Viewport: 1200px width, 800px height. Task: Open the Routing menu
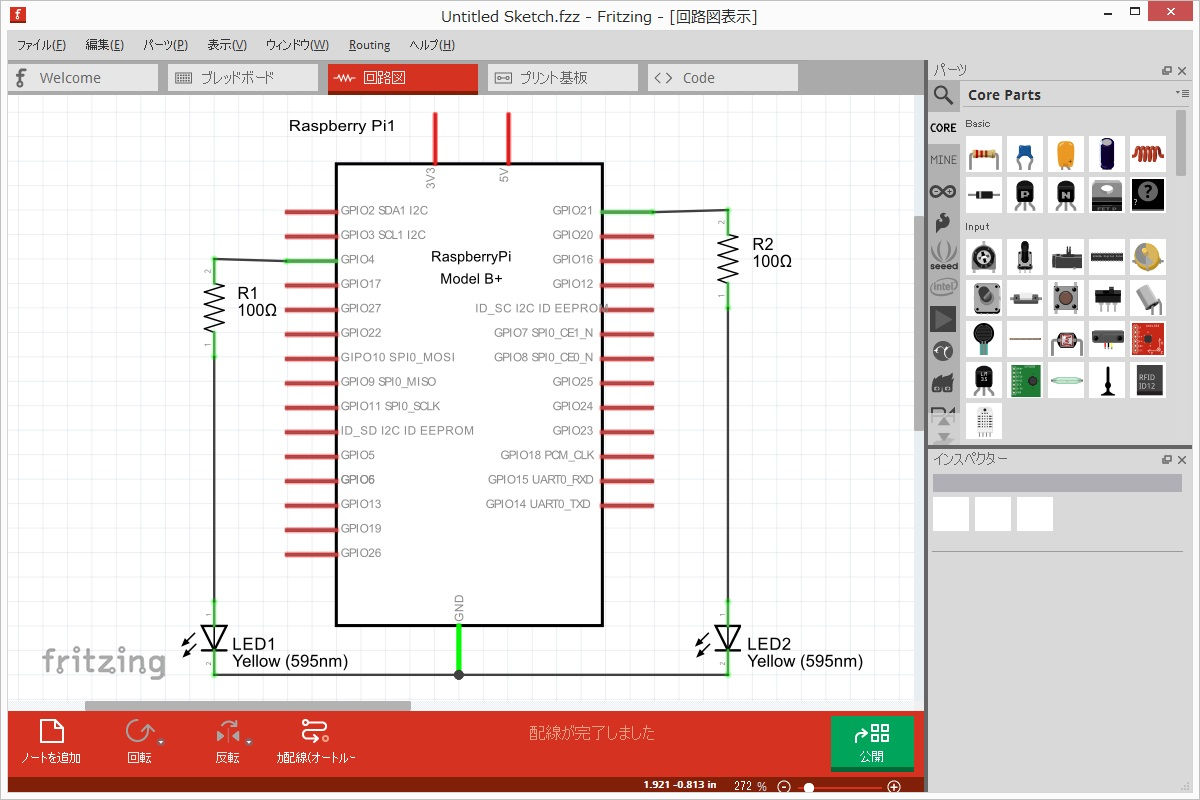[x=369, y=45]
